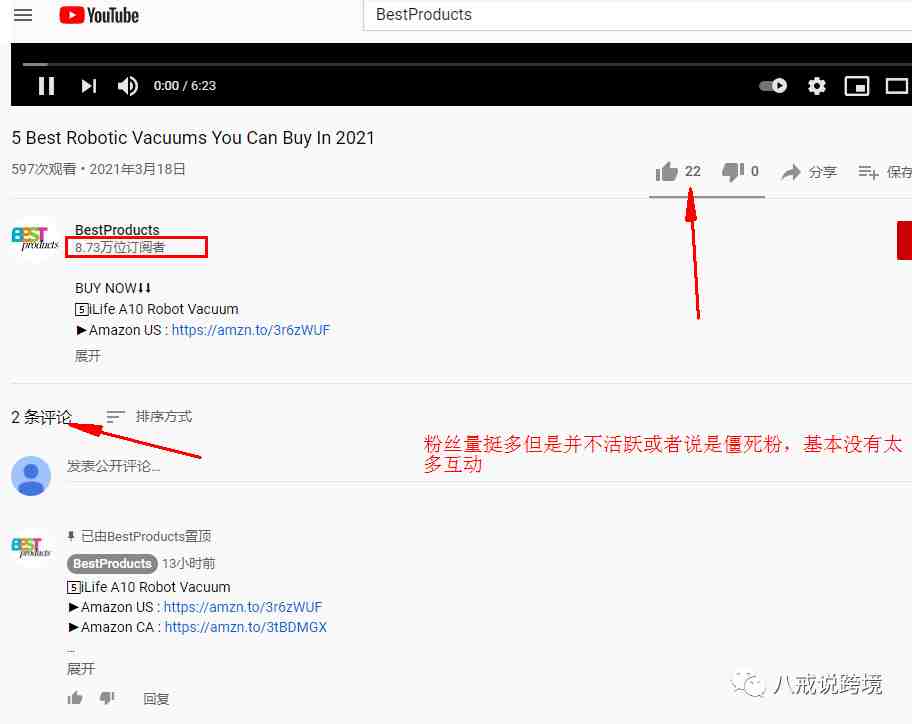Enable theater mode view

tap(897, 86)
